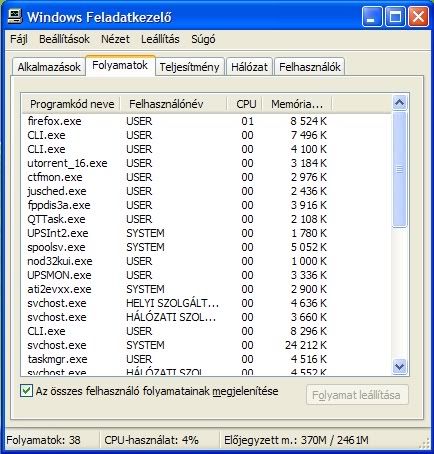The width and height of the screenshot is (434, 454).
Task: Select the ati2evxx.exe process
Action: point(207,289)
